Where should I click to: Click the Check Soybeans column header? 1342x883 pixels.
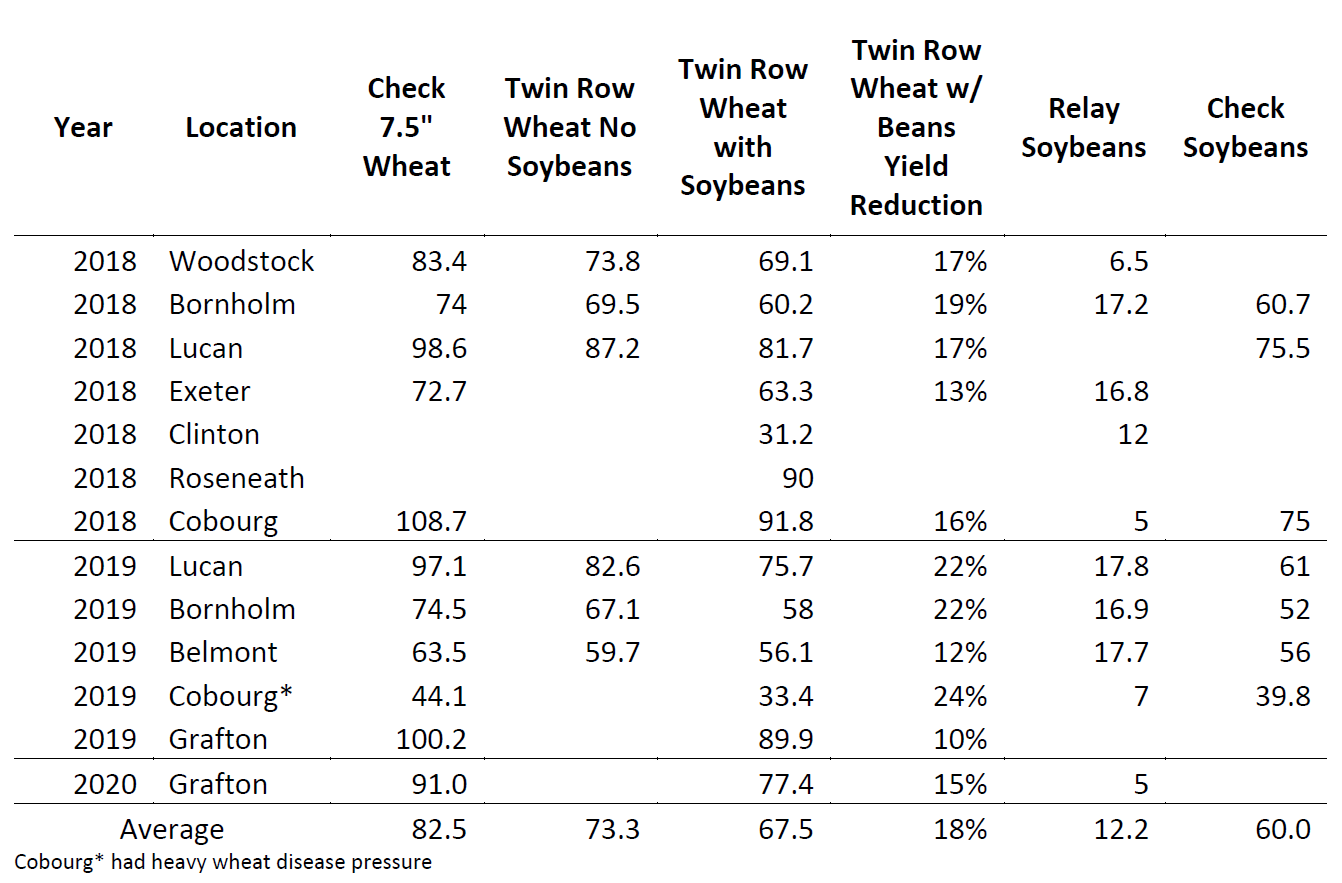[1245, 128]
